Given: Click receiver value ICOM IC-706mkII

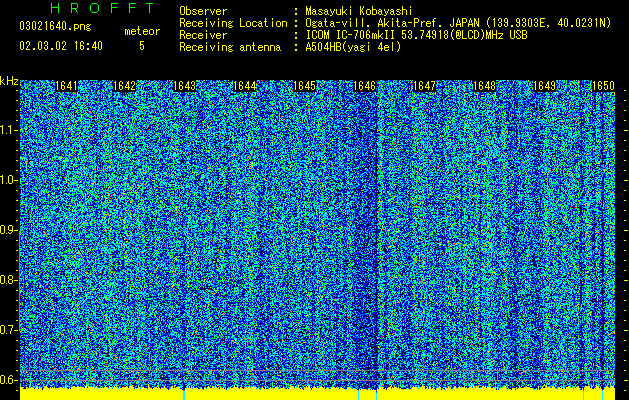Looking at the screenshot, I should pos(352,35).
